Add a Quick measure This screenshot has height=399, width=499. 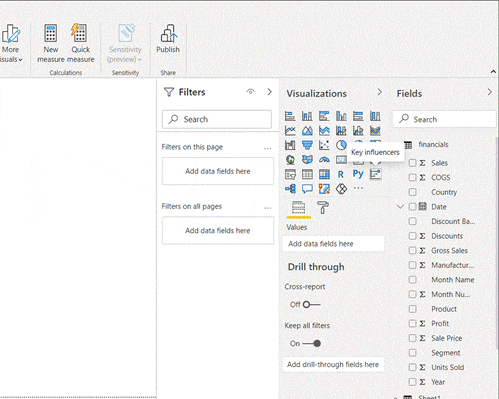[80, 43]
